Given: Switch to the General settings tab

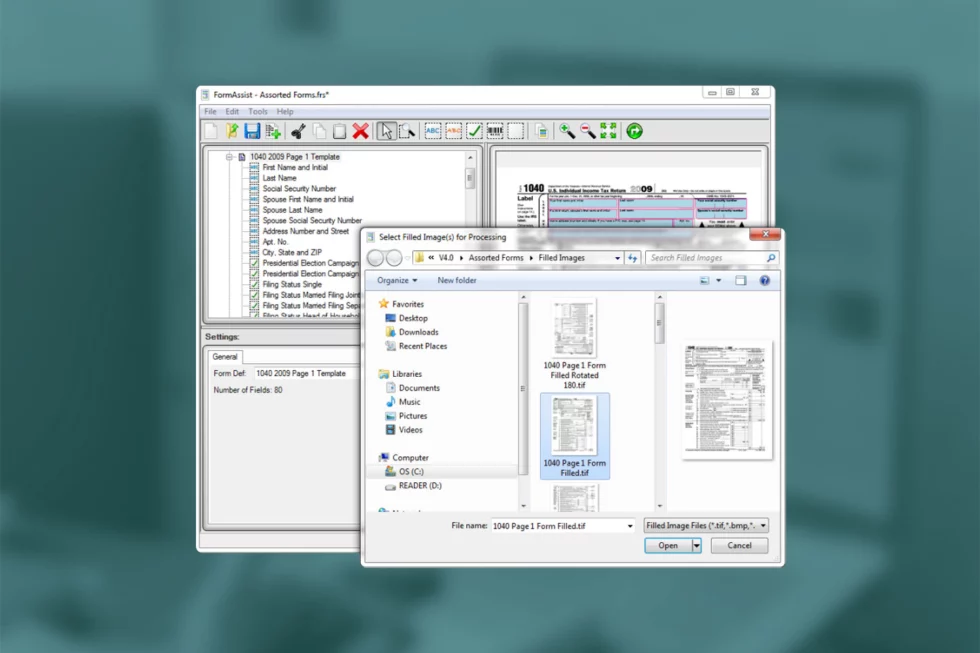Looking at the screenshot, I should [x=225, y=356].
